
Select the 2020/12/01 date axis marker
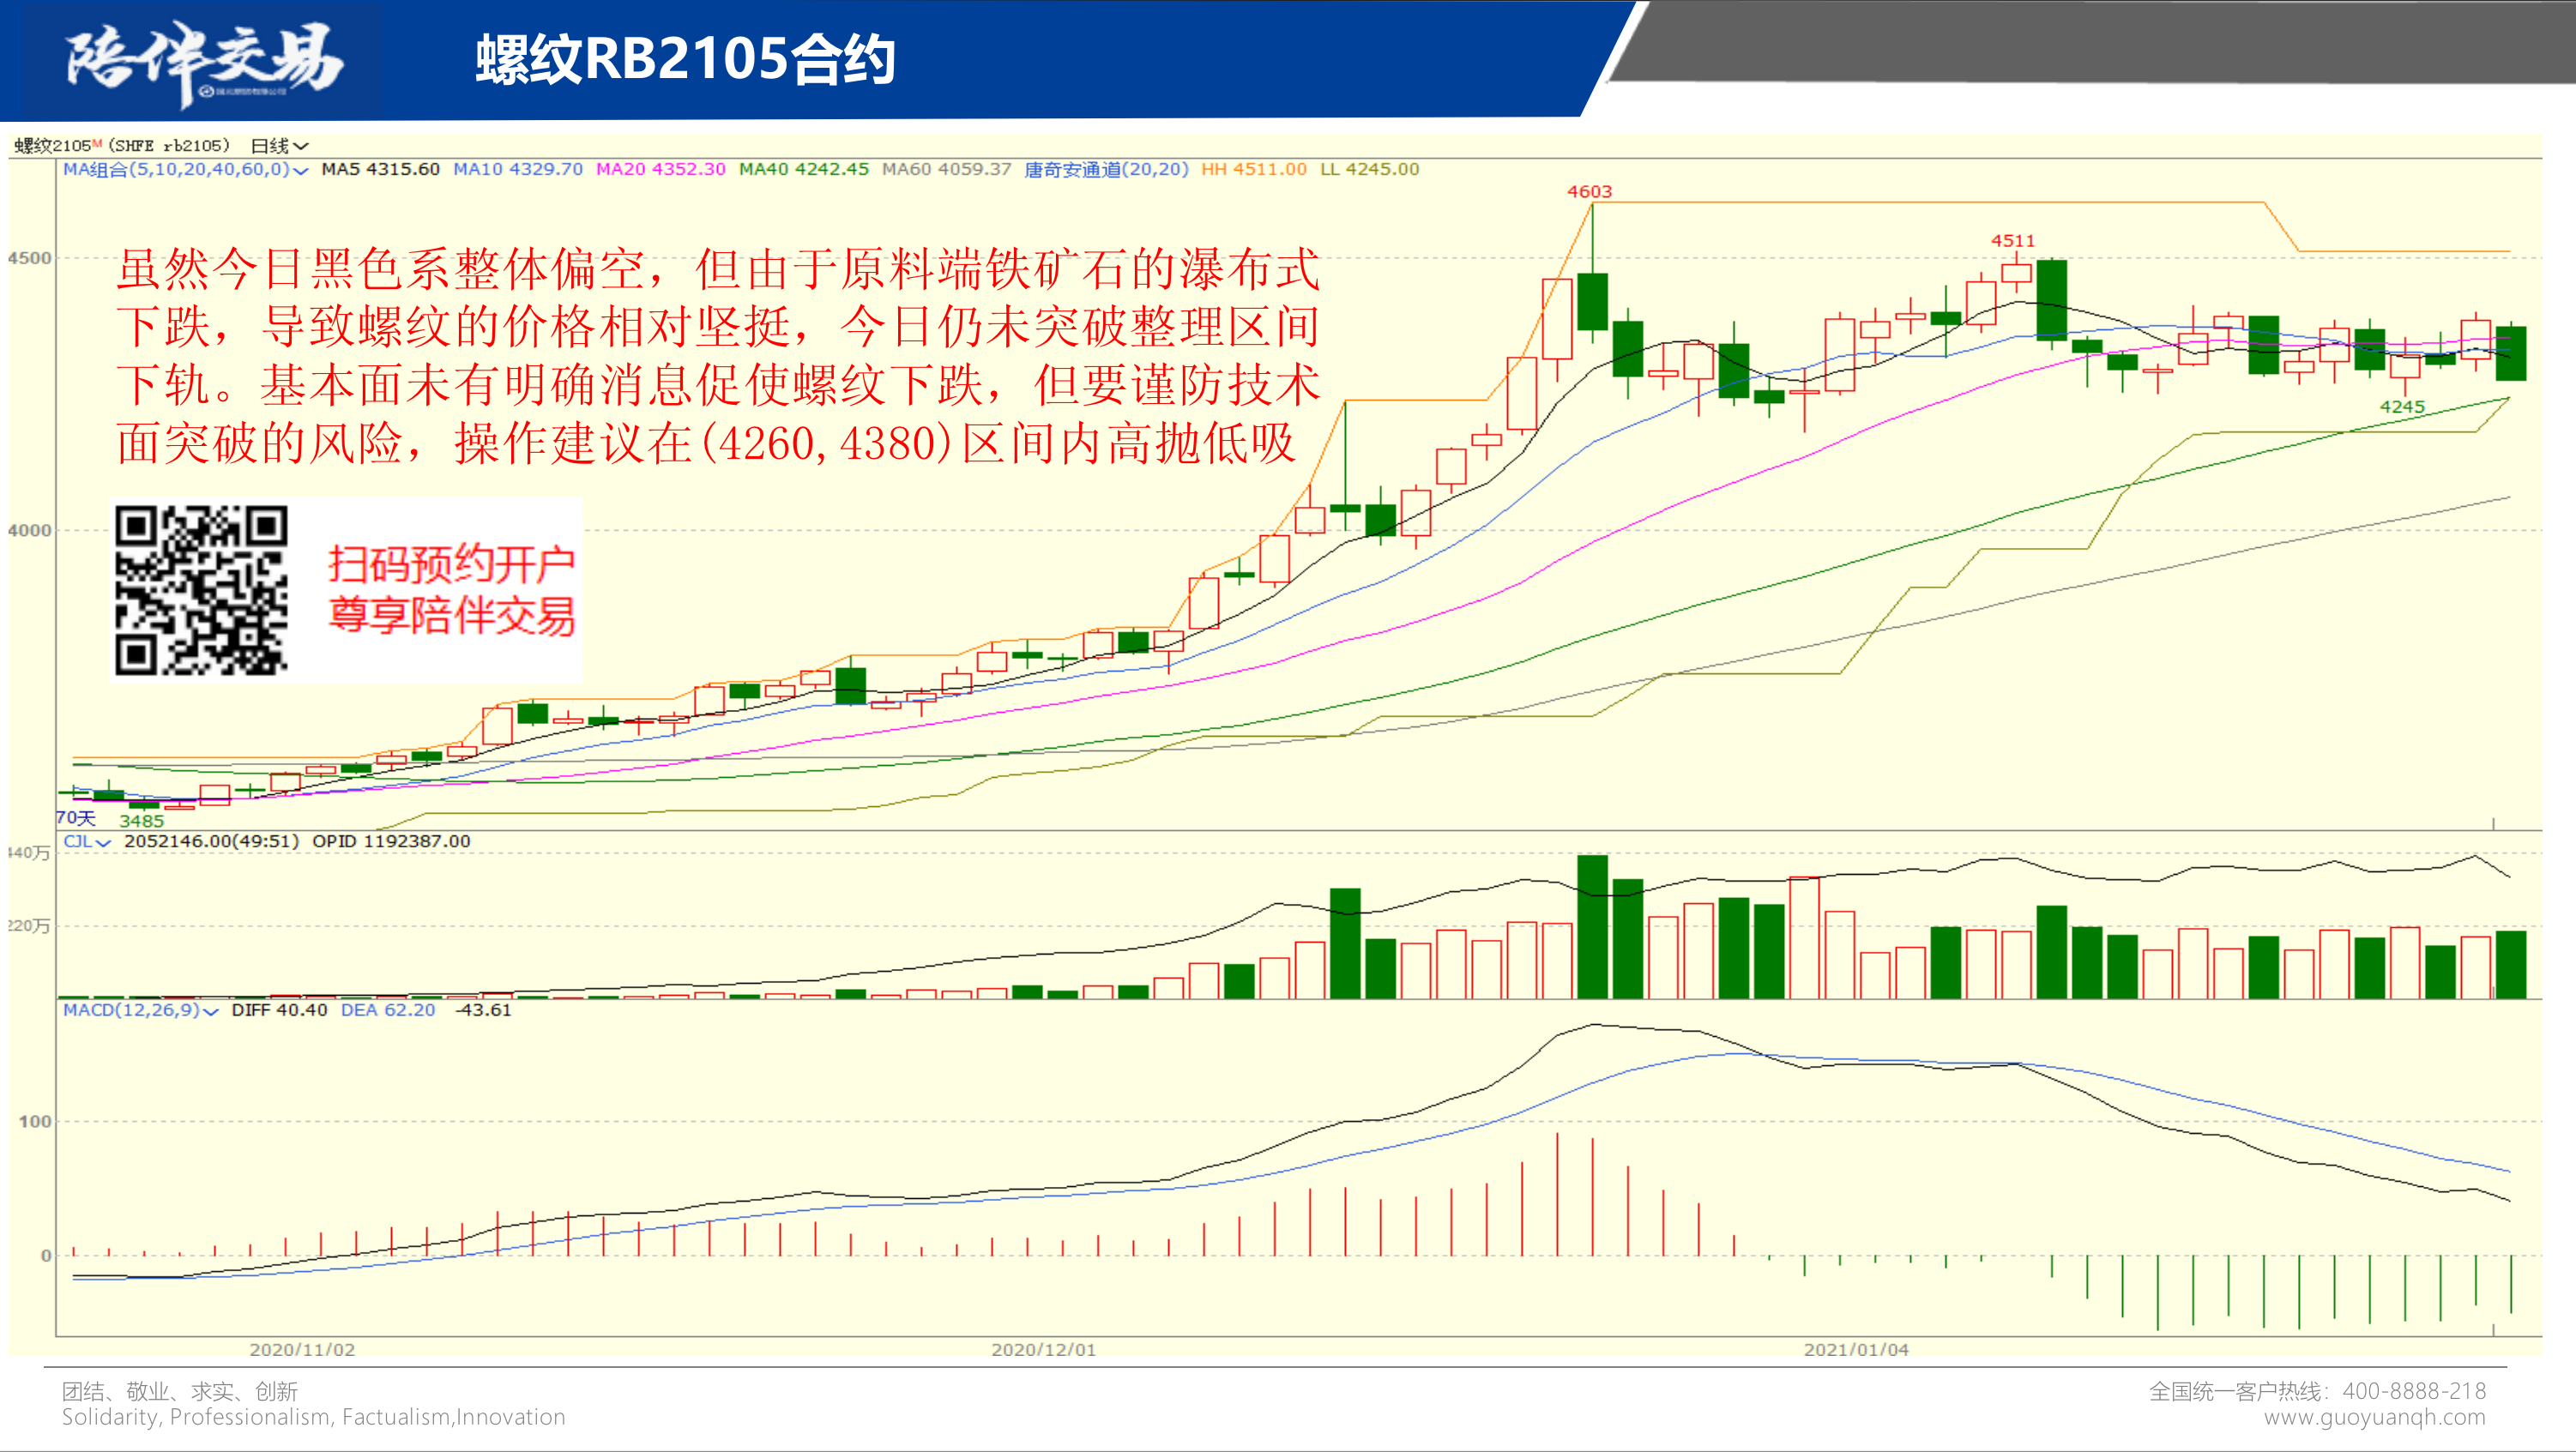1043,1349
